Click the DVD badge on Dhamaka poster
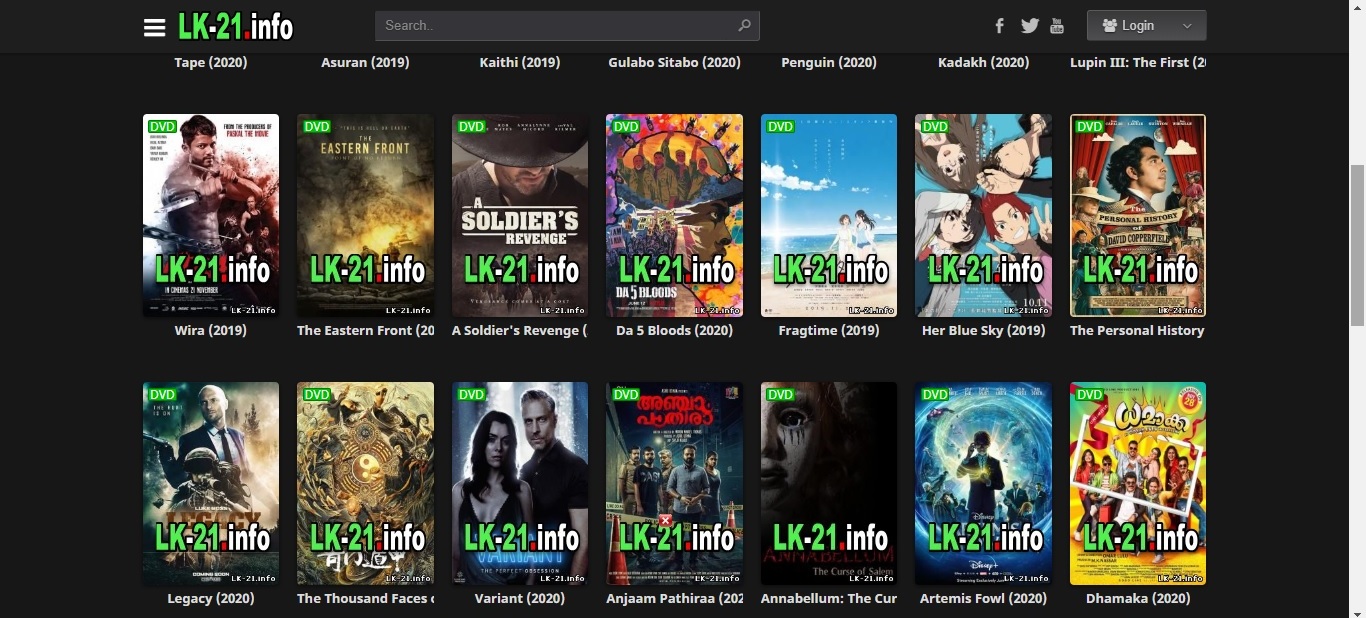 pyautogui.click(x=1089, y=395)
